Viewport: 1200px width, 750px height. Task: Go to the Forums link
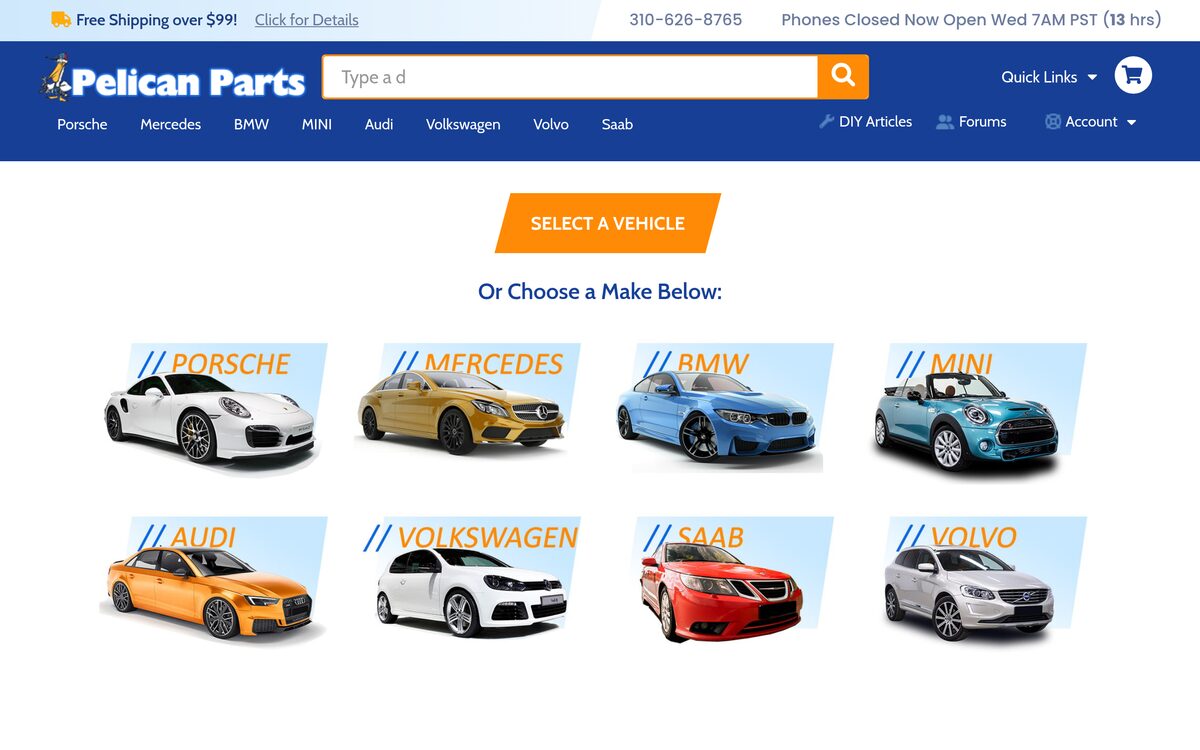click(x=982, y=122)
